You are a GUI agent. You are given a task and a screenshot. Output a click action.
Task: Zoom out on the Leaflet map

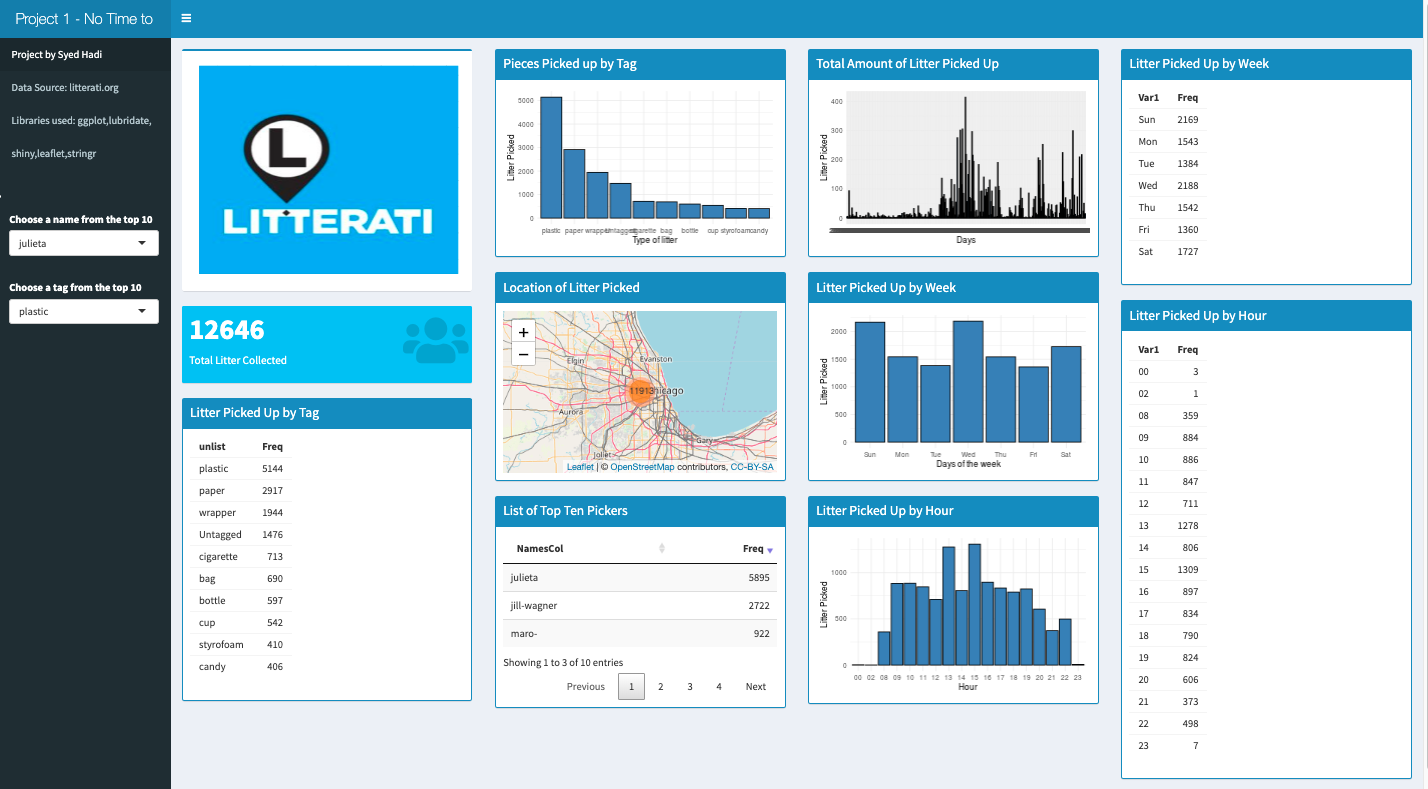(x=523, y=355)
